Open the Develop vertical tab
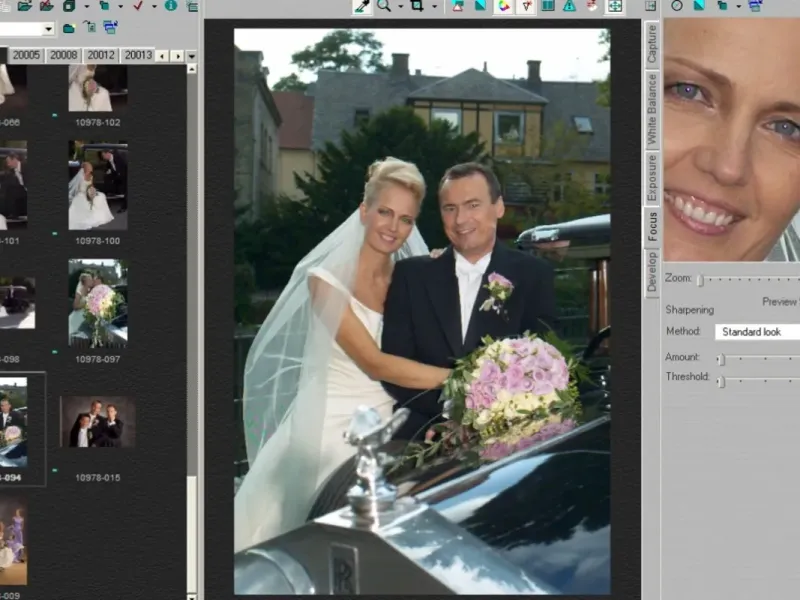 point(652,272)
